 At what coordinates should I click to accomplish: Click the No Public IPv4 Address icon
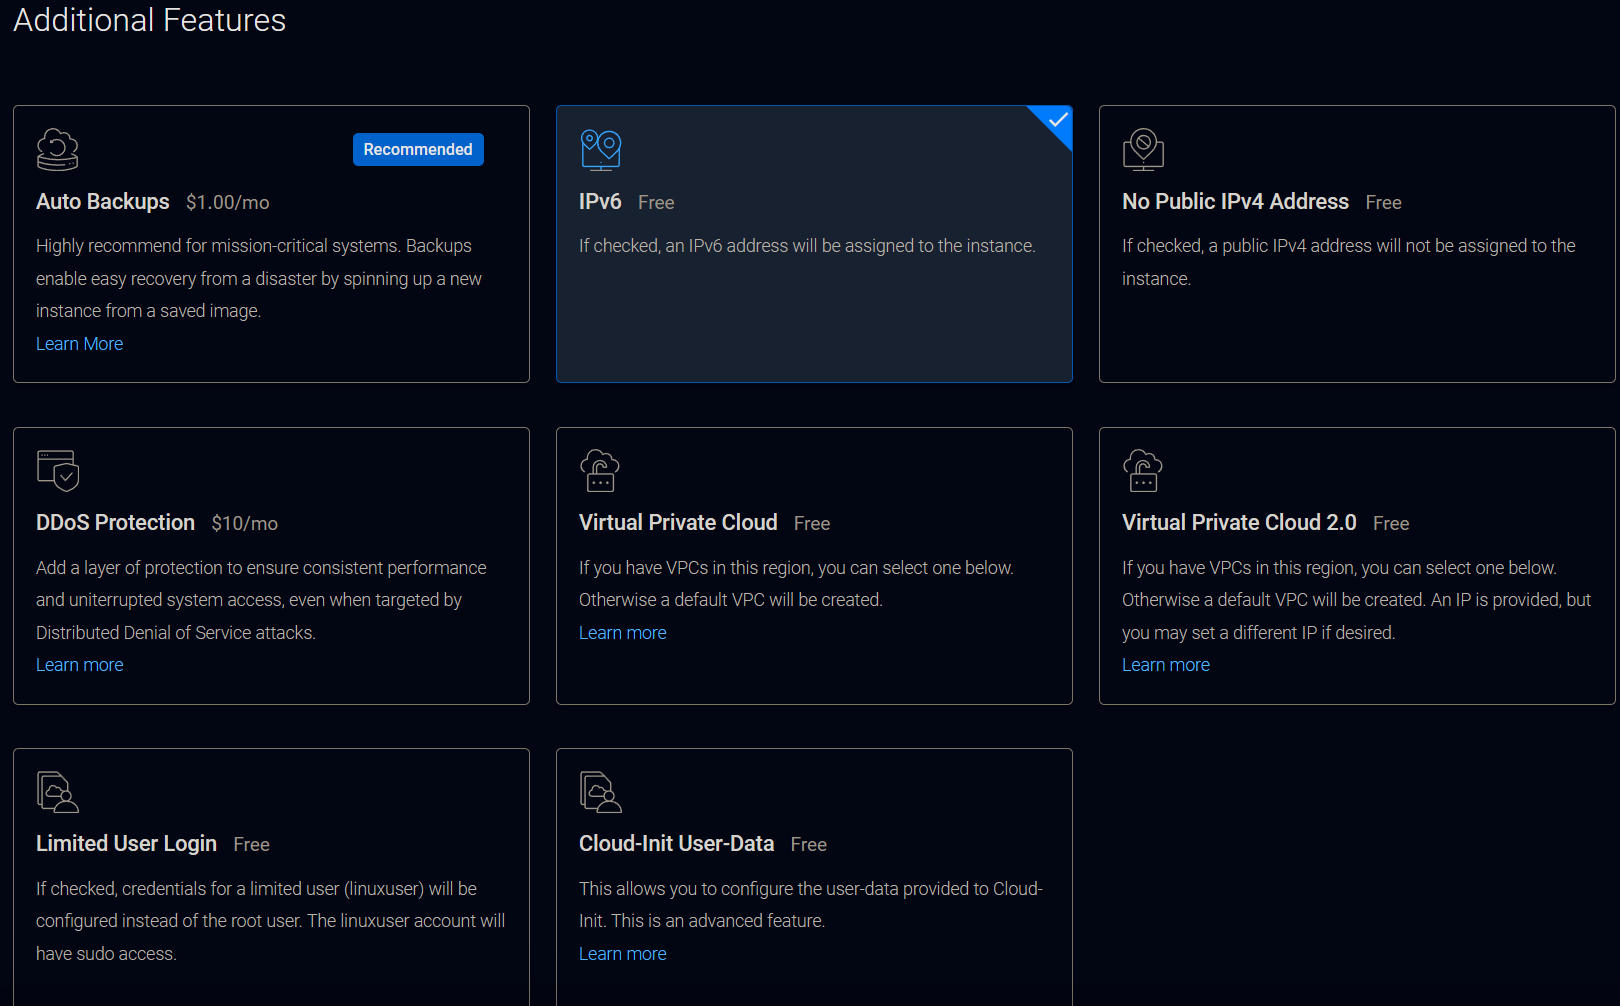(x=1143, y=150)
